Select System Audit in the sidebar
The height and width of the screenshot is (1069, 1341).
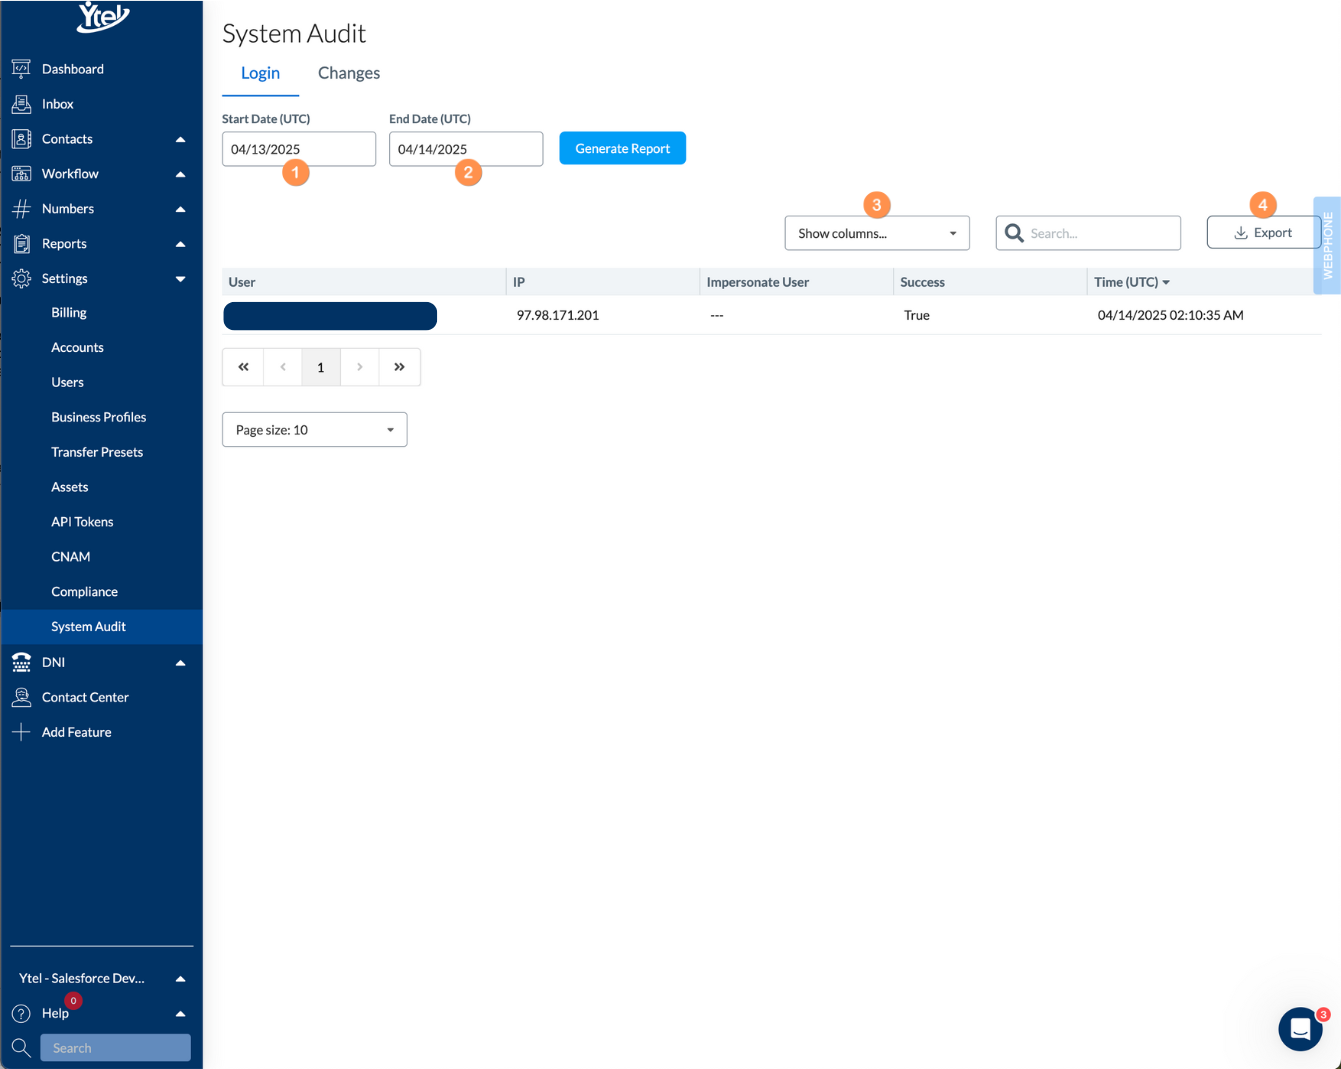coord(102,627)
